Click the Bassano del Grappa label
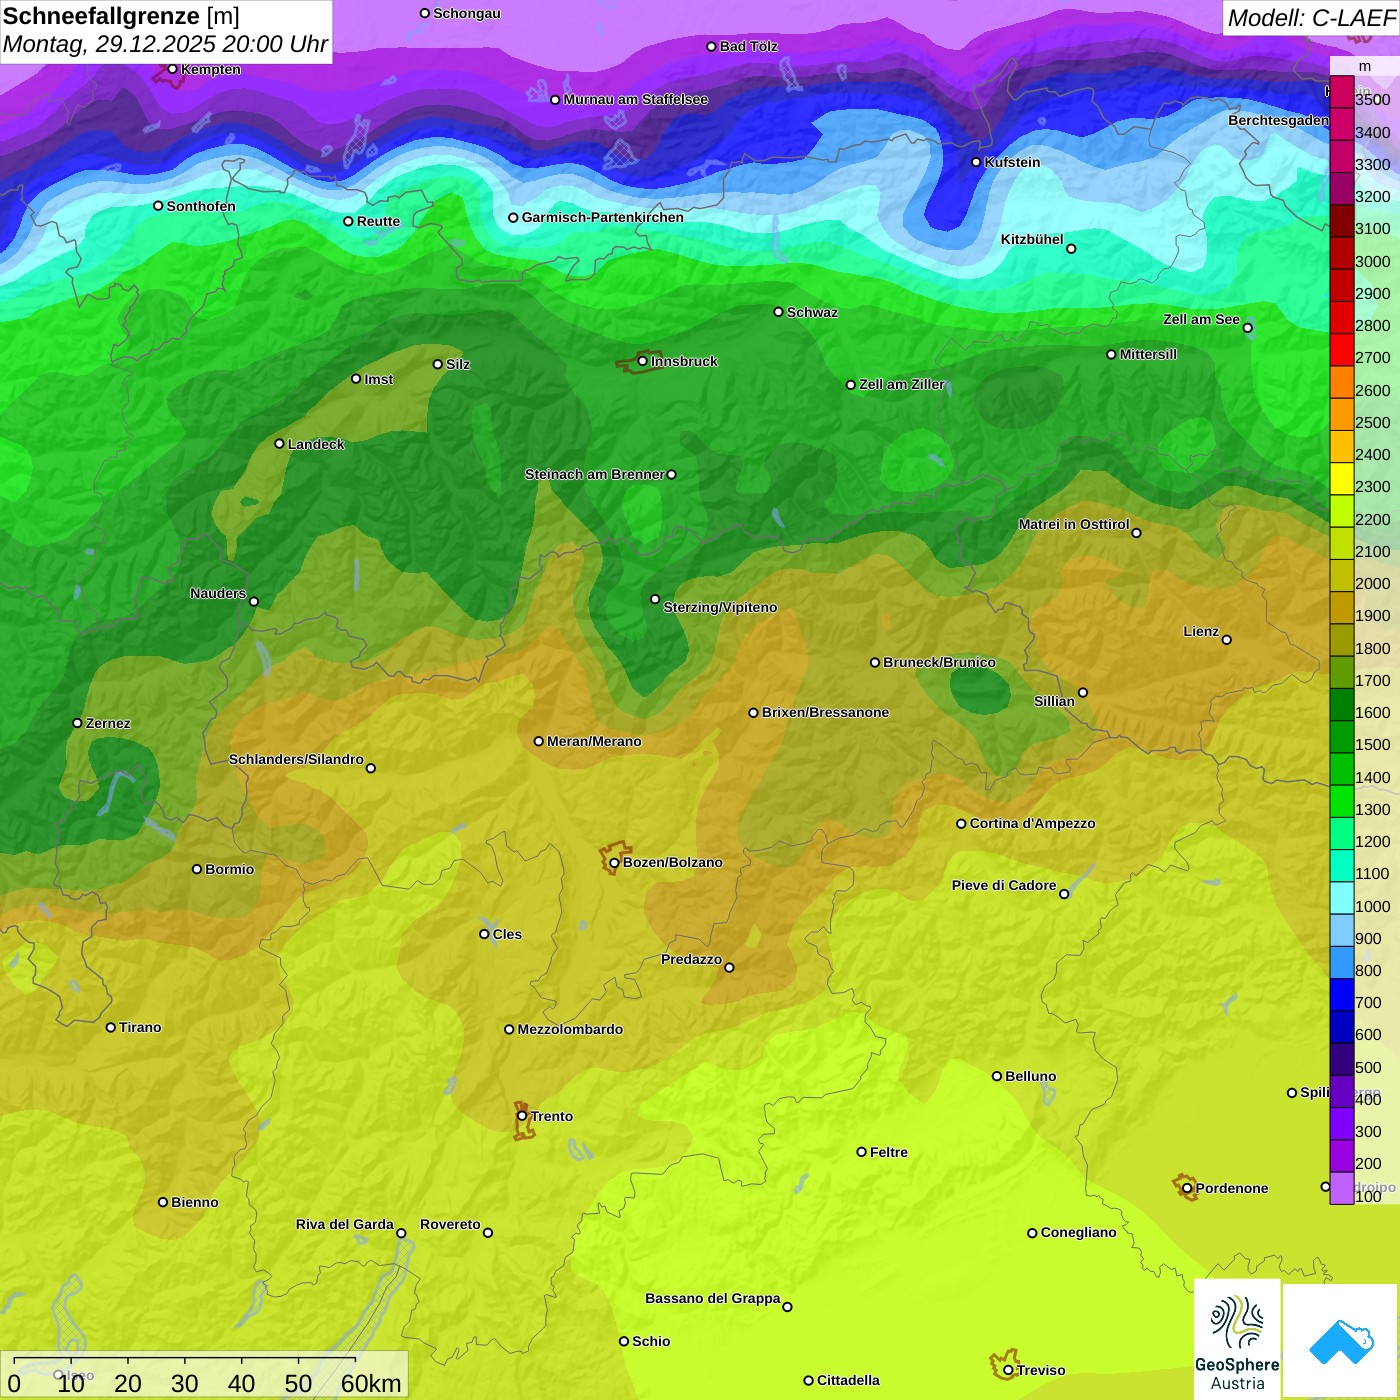Viewport: 1400px width, 1400px height. pos(713,1298)
